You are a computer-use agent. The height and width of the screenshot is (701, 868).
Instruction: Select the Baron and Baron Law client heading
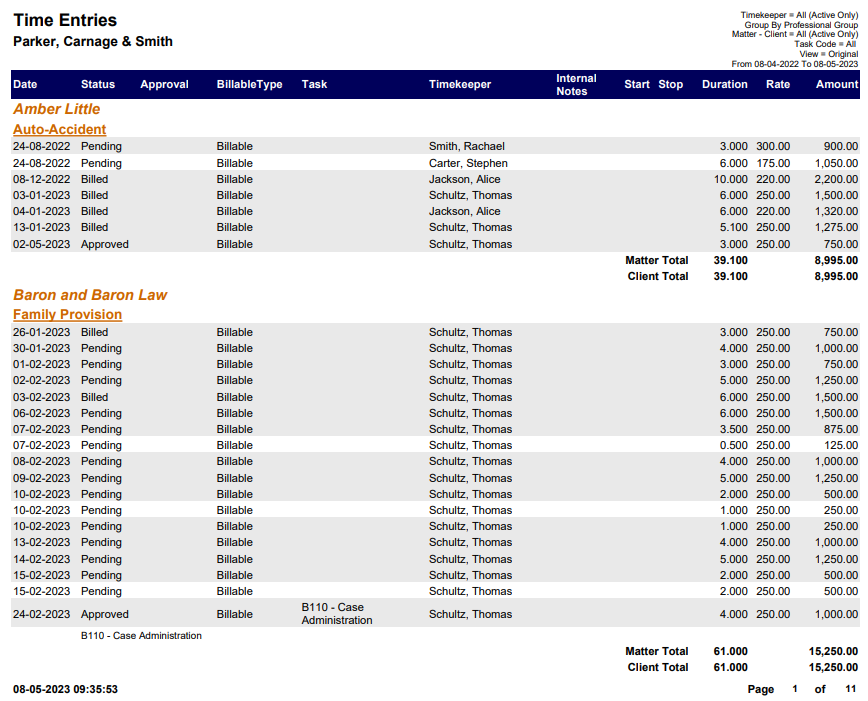[90, 295]
